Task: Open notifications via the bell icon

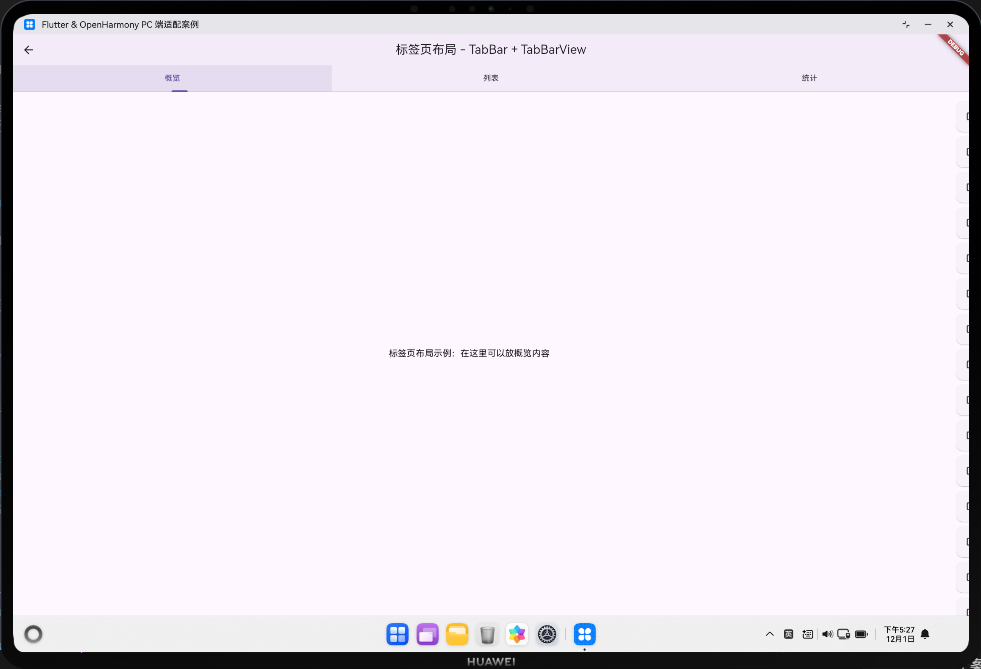Action: pos(924,634)
